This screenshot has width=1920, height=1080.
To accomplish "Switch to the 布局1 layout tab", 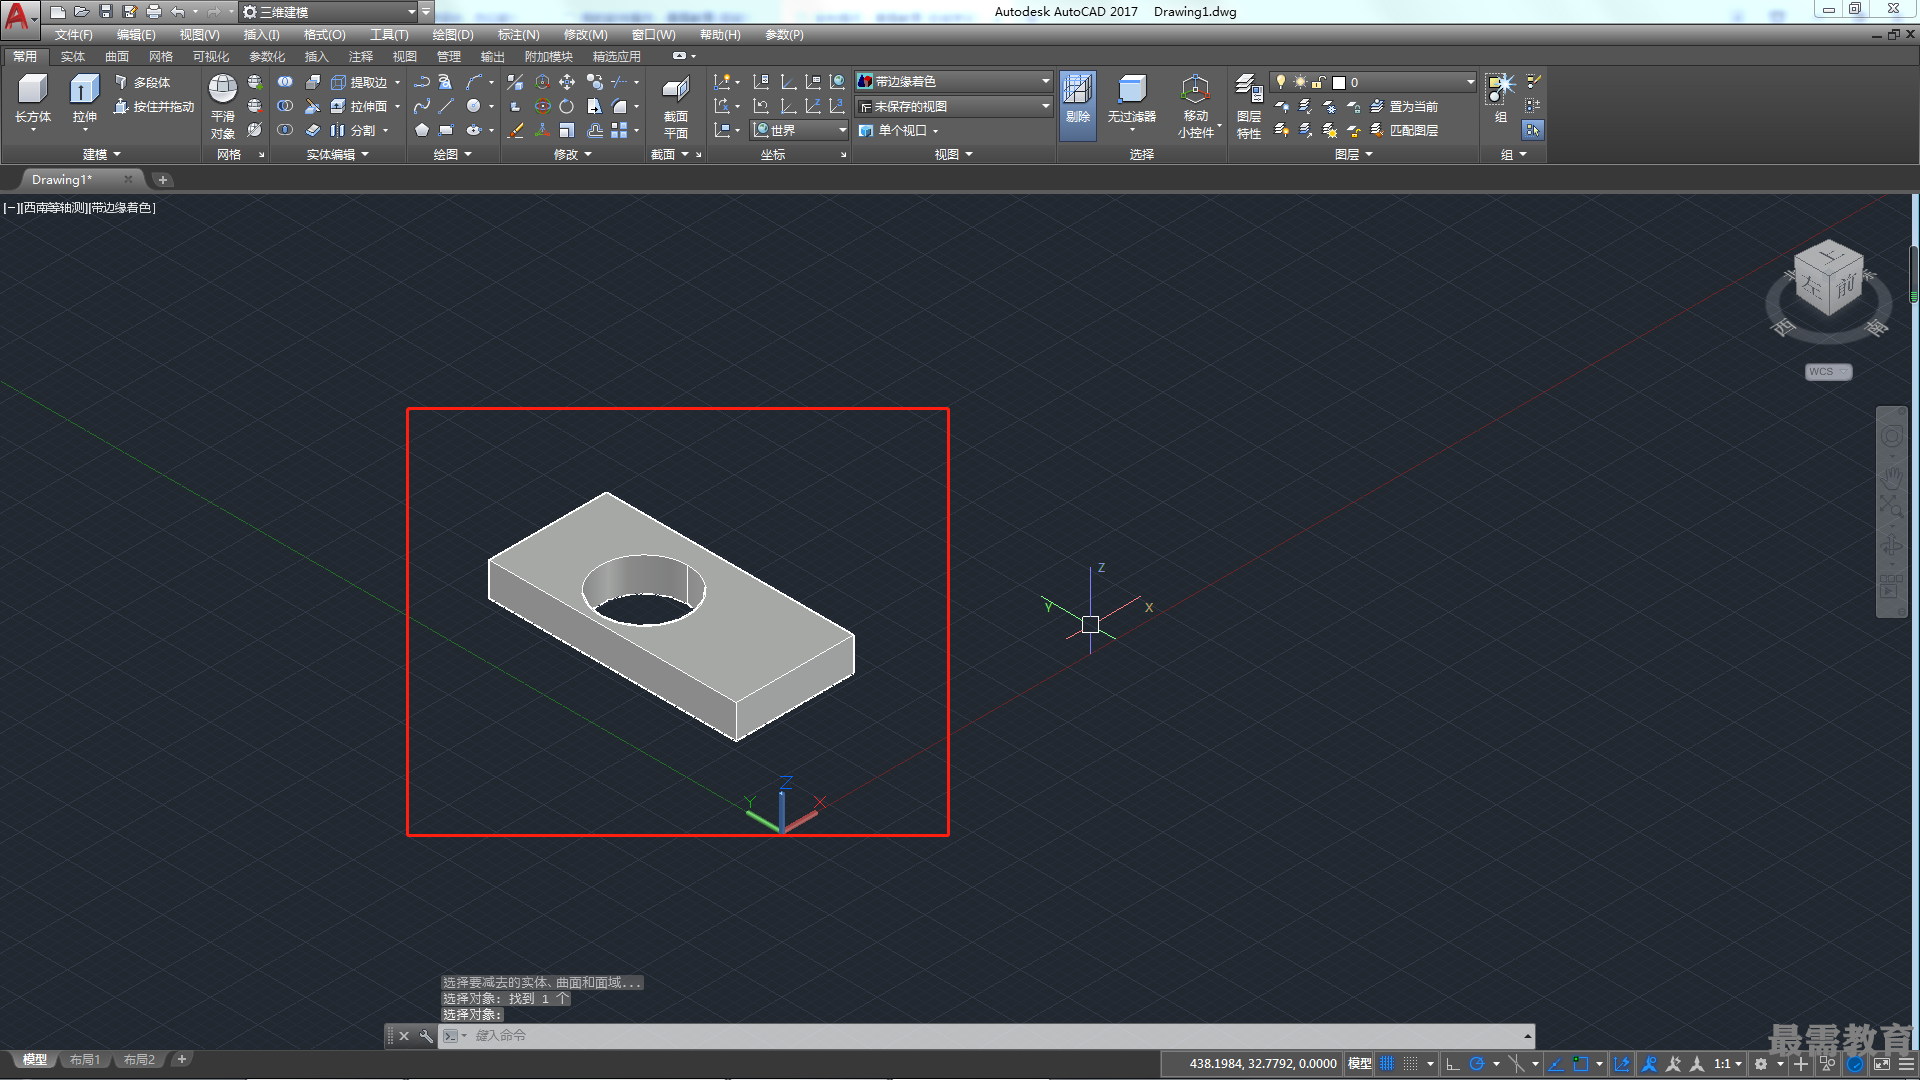I will (x=85, y=1060).
